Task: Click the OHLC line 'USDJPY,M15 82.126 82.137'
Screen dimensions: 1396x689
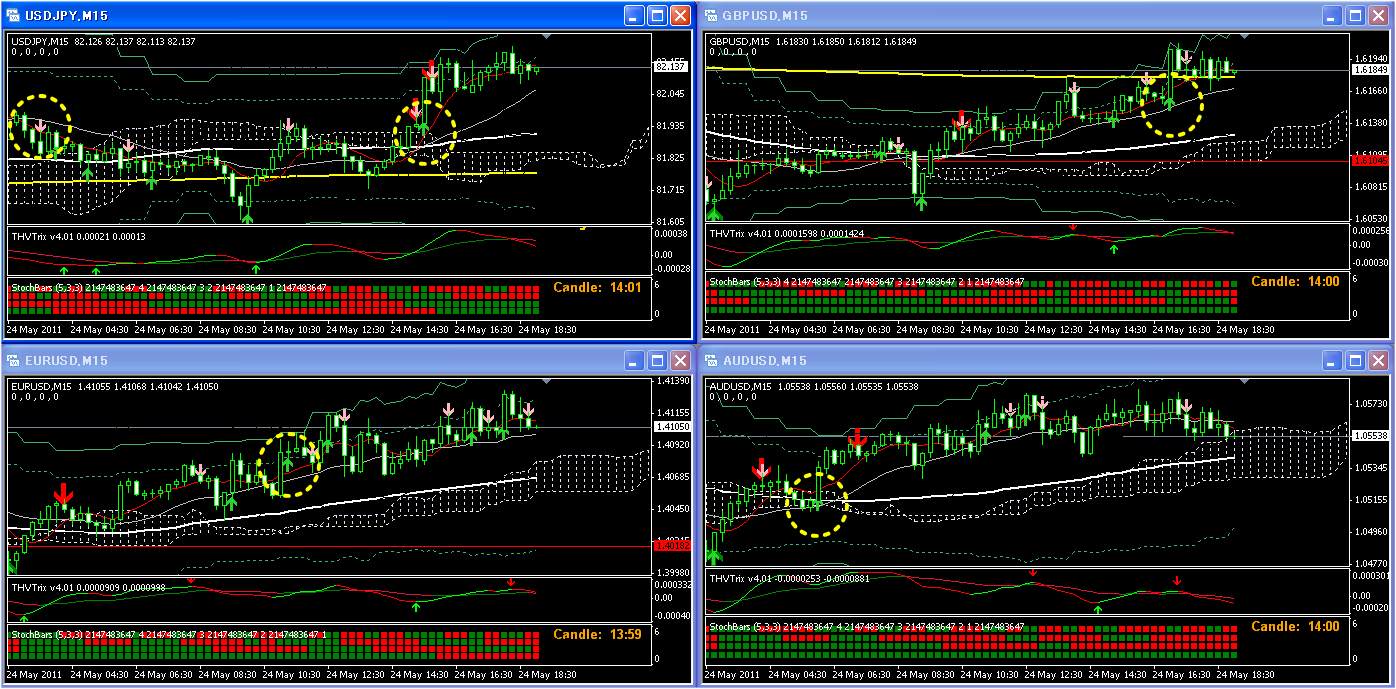Action: tap(103, 41)
